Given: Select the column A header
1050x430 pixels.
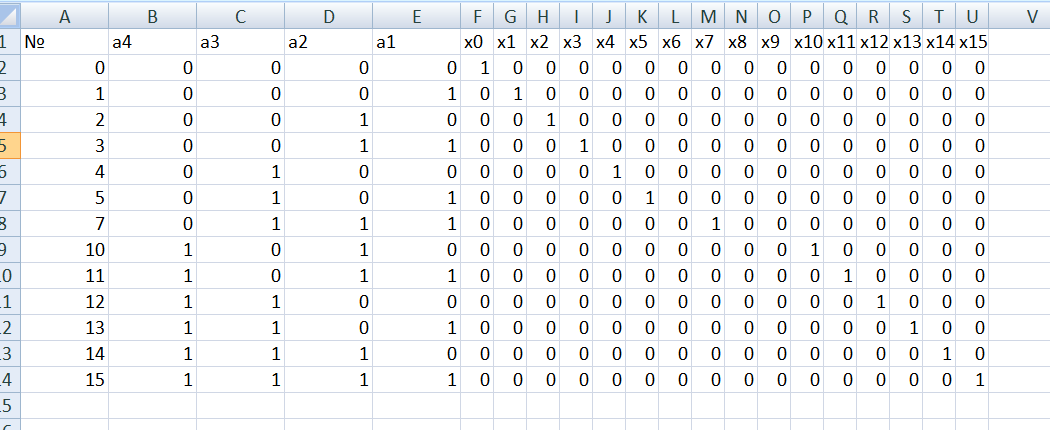Looking at the screenshot, I should [64, 16].
